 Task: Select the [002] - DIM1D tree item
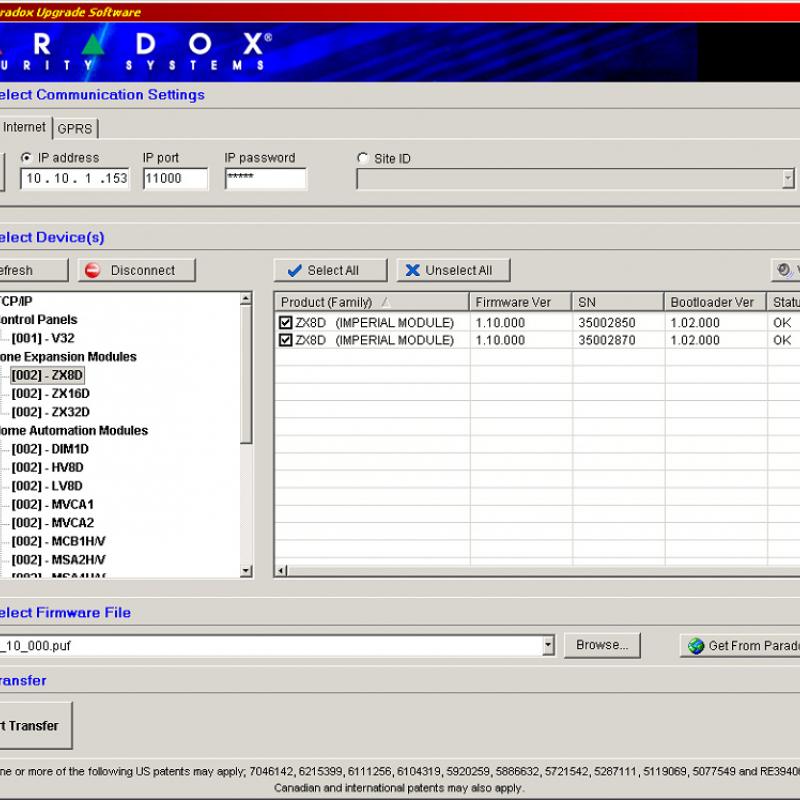[x=50, y=449]
